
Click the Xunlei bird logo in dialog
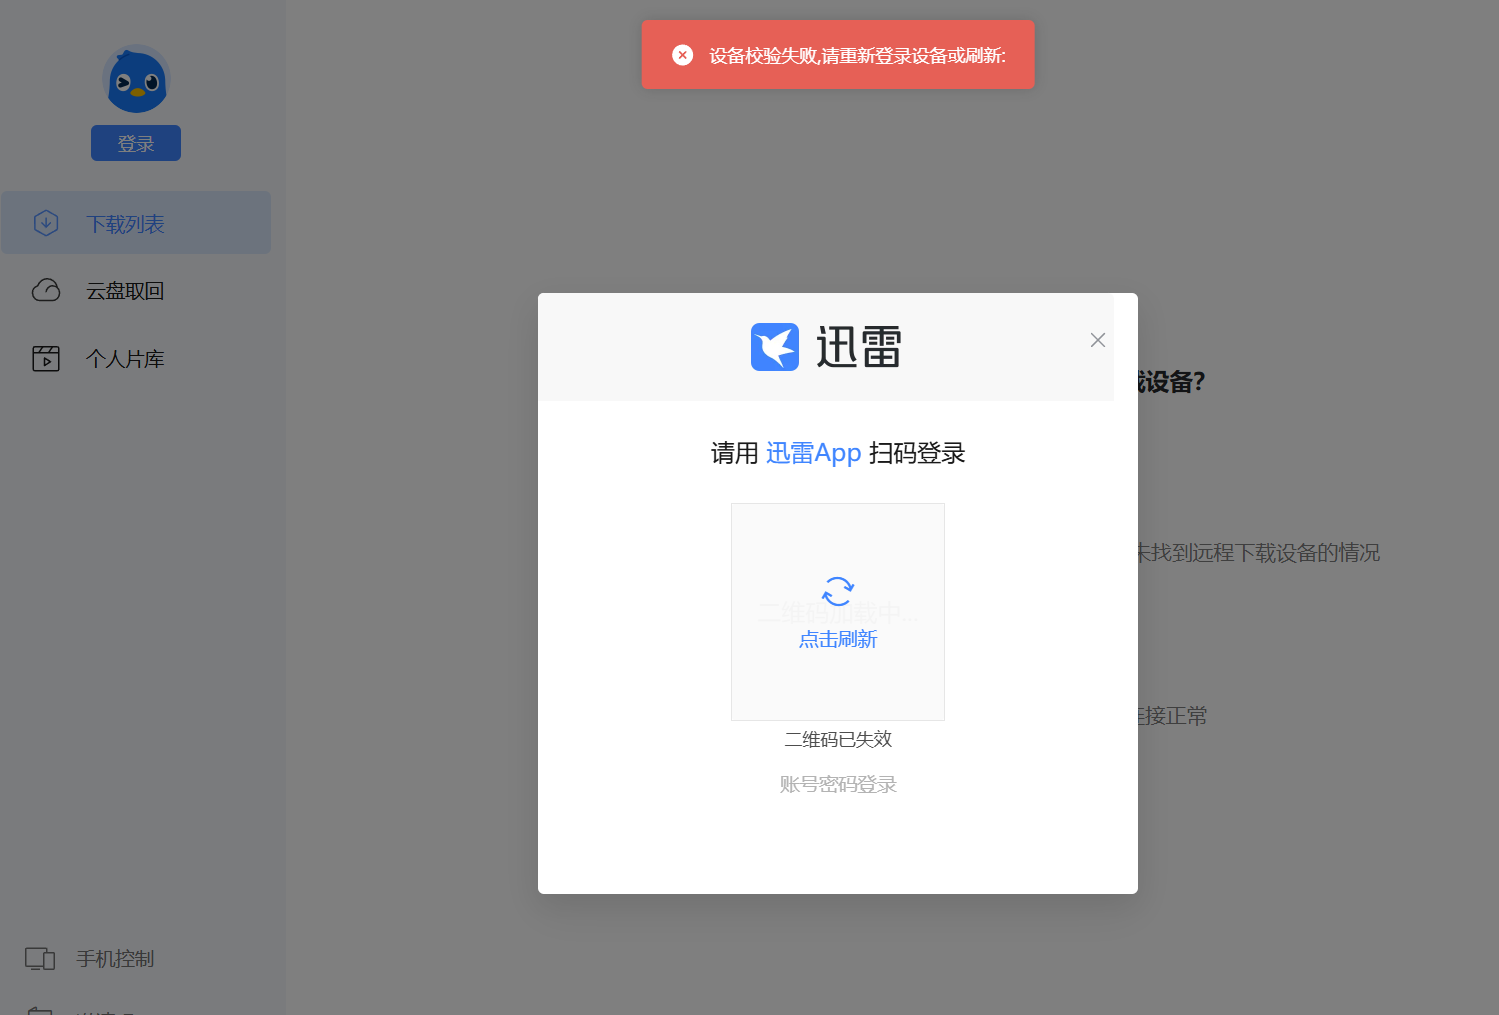coord(775,347)
